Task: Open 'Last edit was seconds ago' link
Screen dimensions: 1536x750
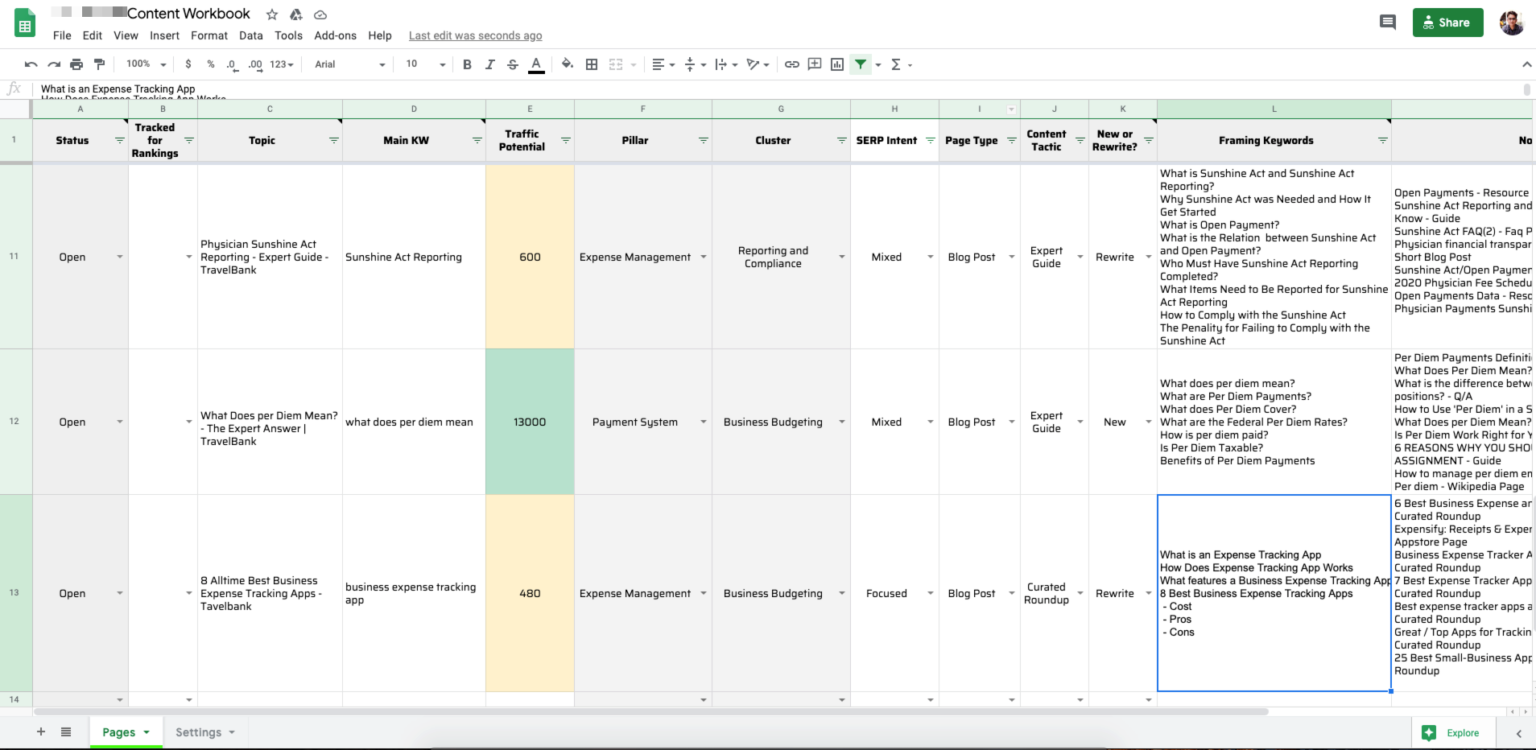Action: click(x=475, y=35)
